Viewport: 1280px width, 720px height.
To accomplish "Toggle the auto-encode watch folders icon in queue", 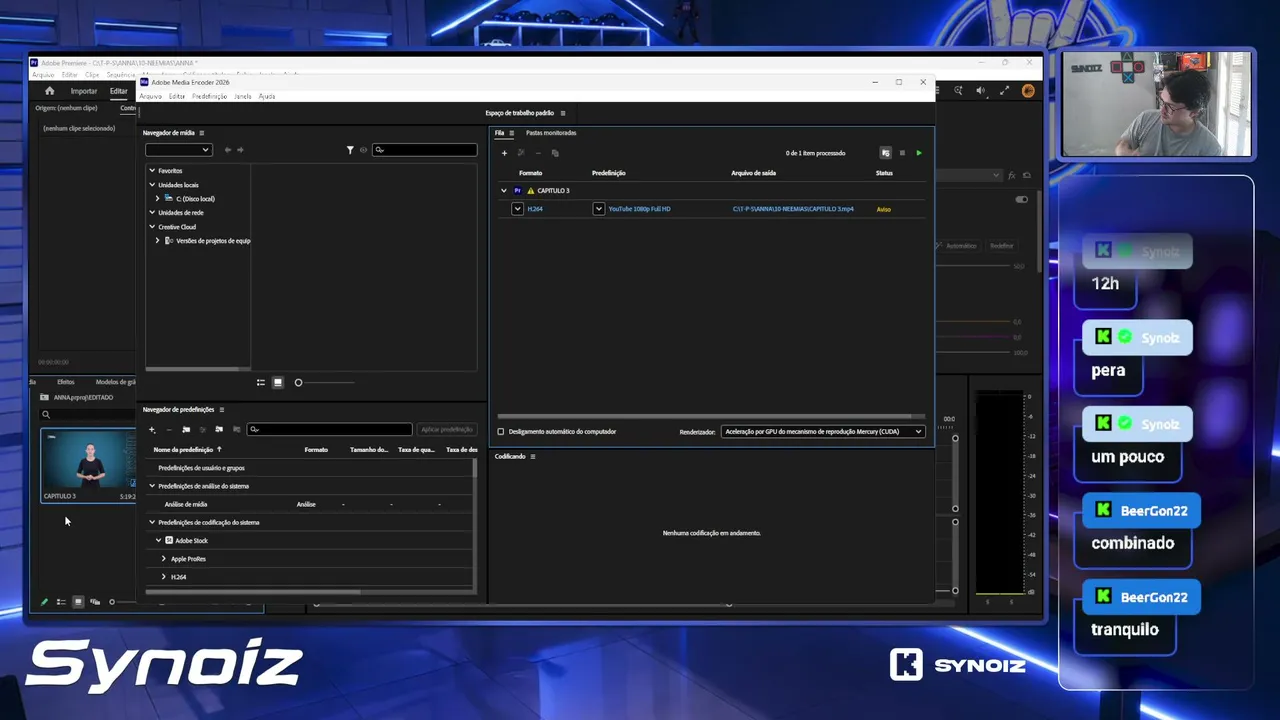I will (x=885, y=153).
